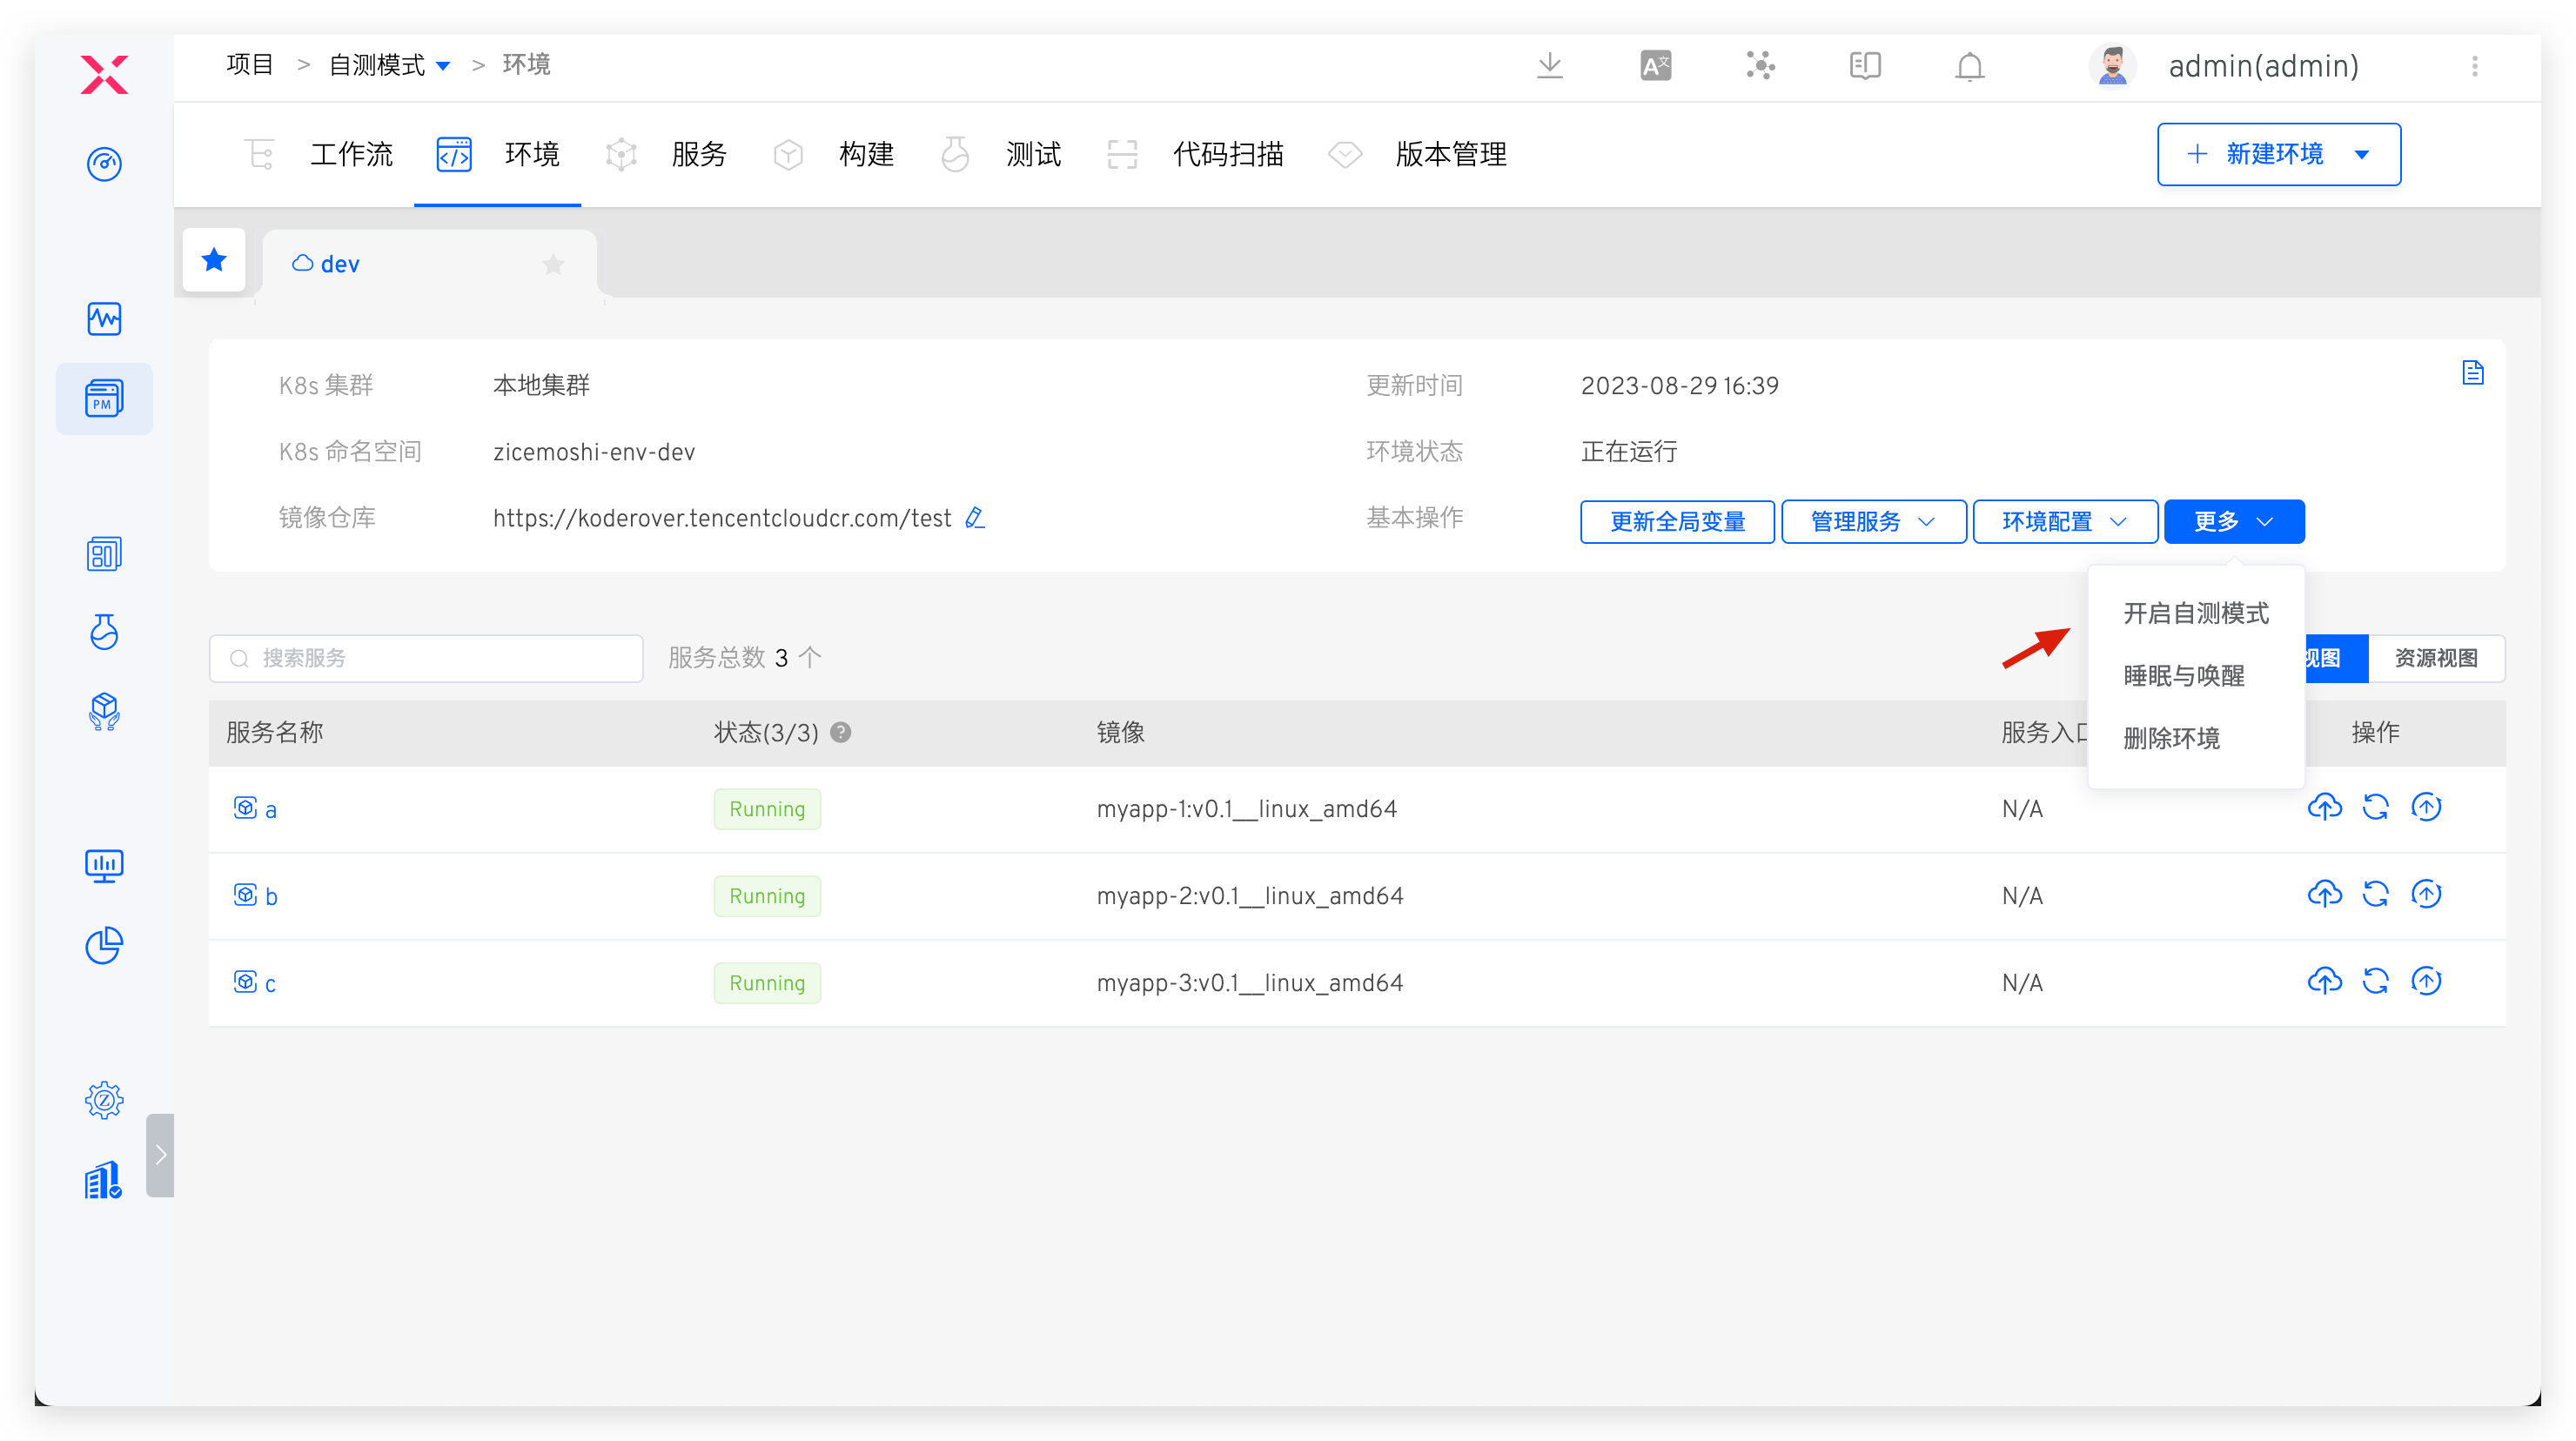Open the language translation icon
The image size is (2576, 1441).
(1655, 66)
